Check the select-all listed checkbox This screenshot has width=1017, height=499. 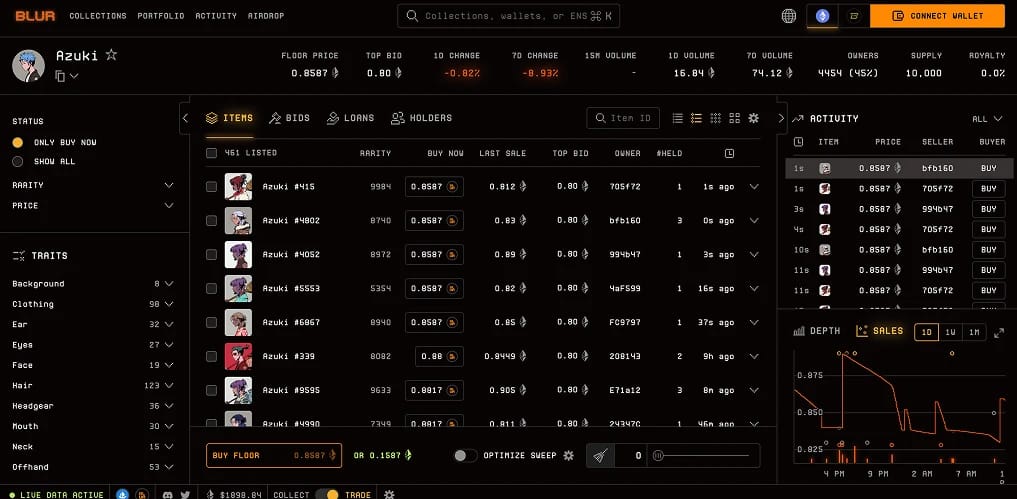coord(211,153)
